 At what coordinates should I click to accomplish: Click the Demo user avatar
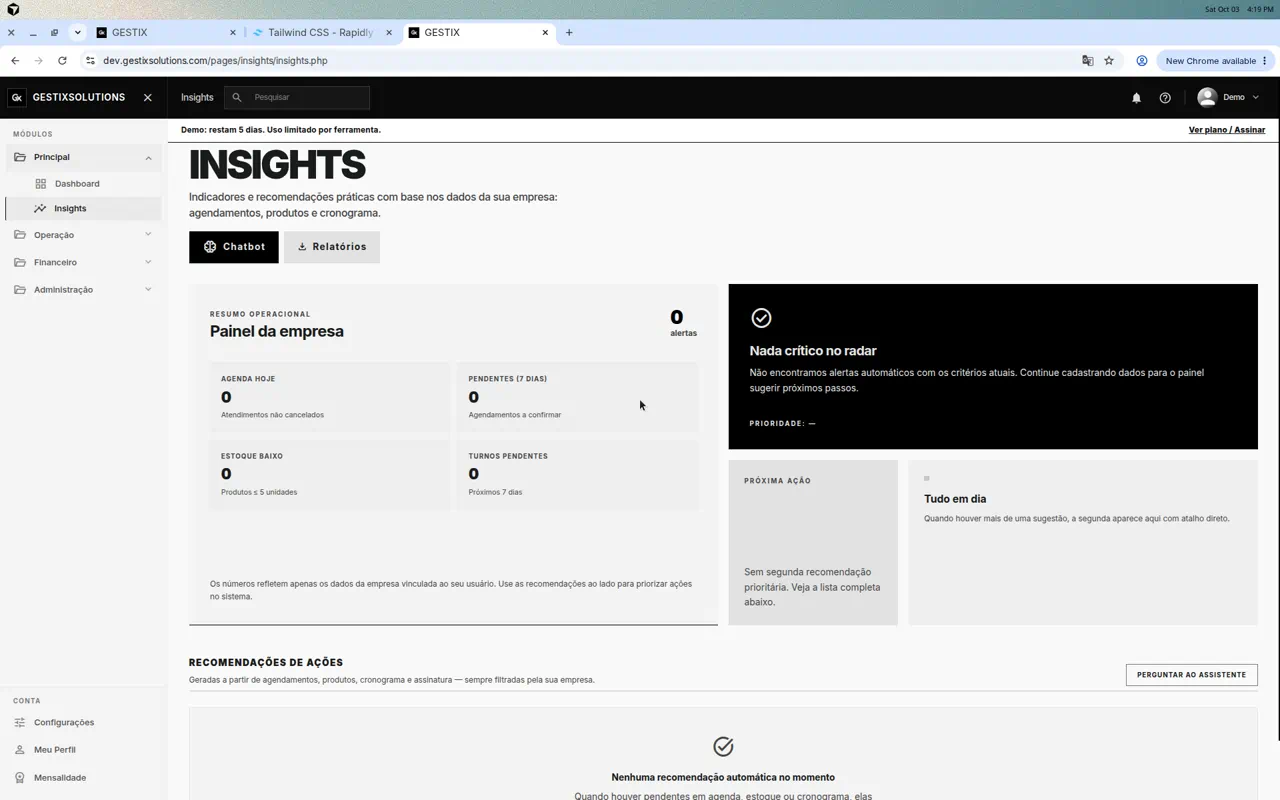coord(1207,97)
